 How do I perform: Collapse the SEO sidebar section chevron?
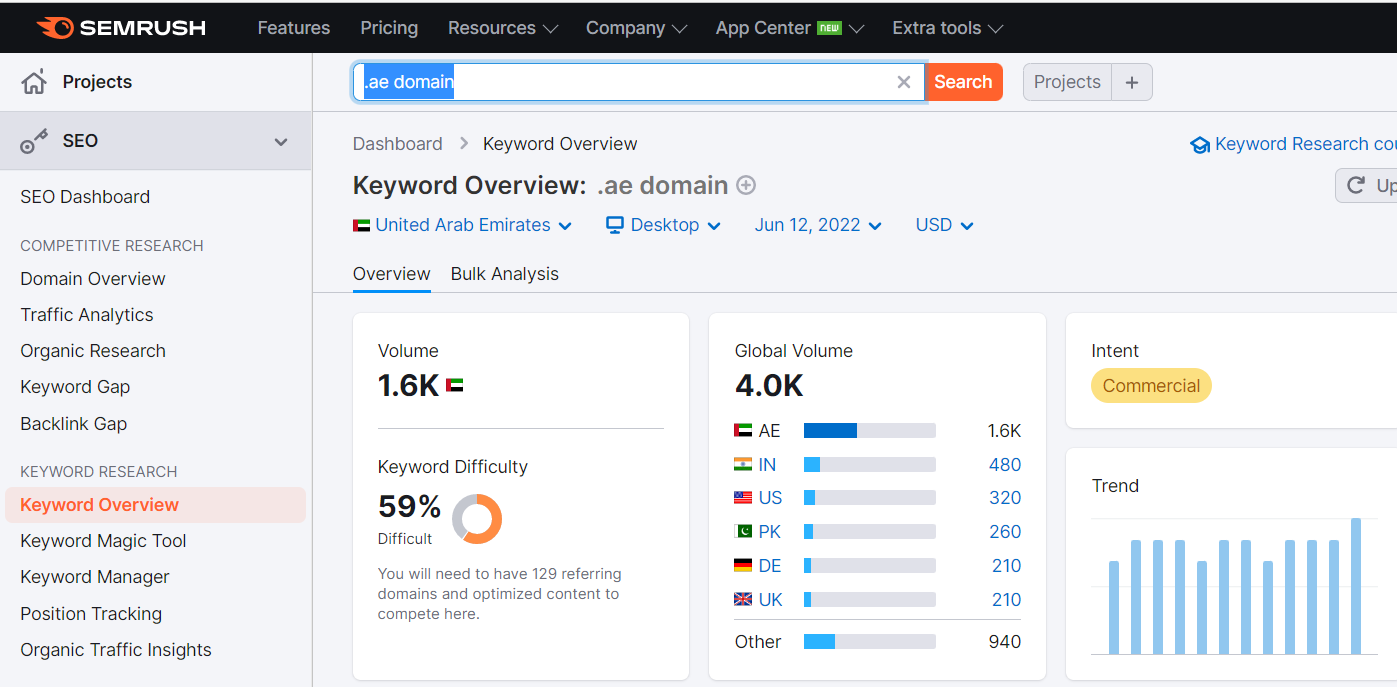pos(281,142)
